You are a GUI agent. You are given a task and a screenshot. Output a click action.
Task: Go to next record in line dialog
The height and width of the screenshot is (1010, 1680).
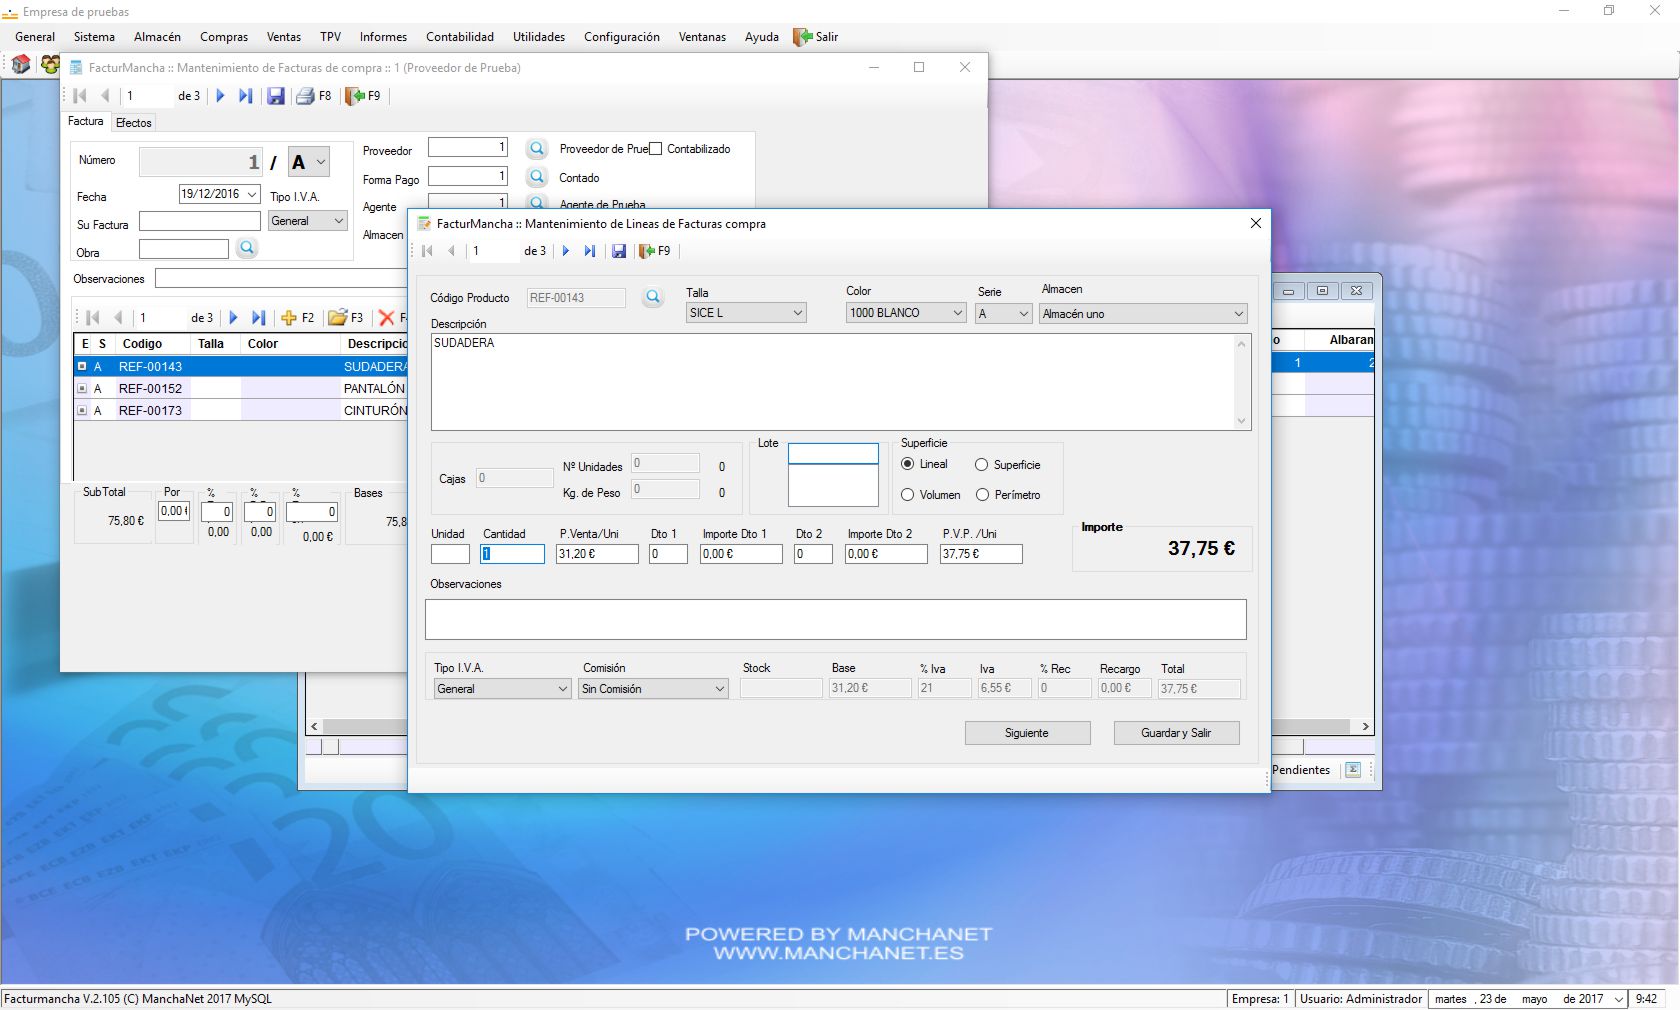pyautogui.click(x=566, y=251)
